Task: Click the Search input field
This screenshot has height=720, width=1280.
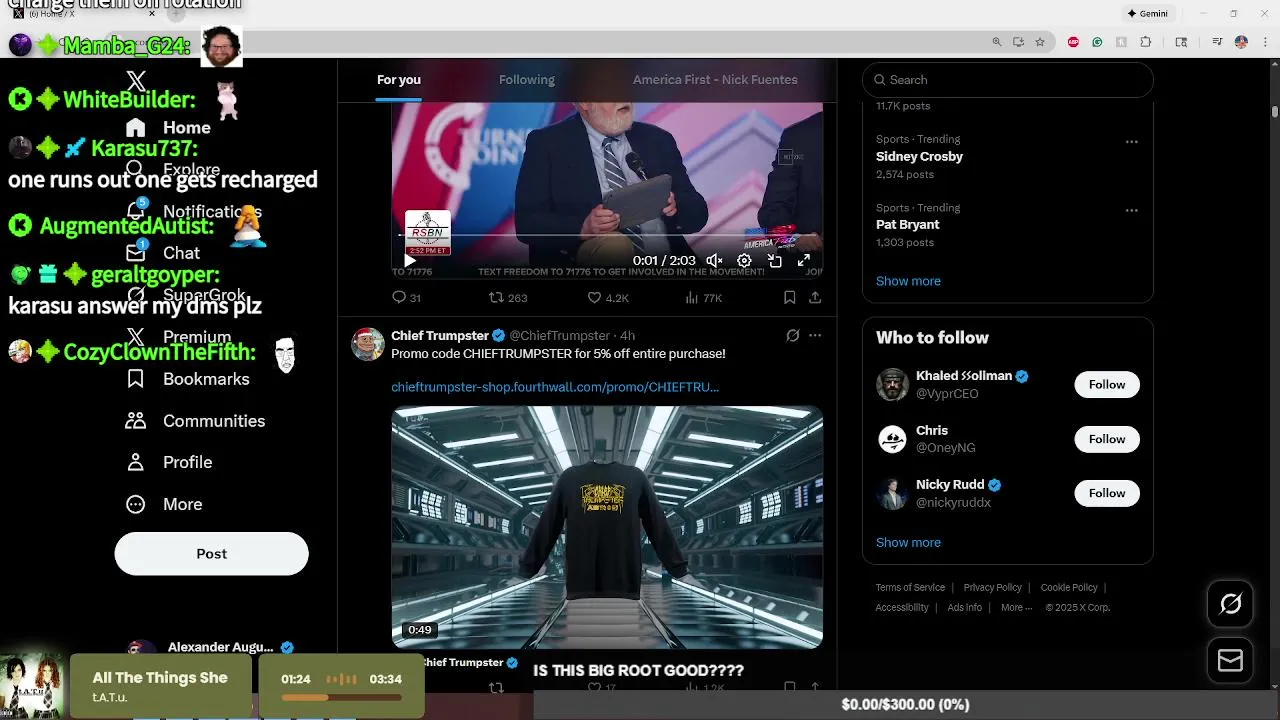Action: pyautogui.click(x=1008, y=80)
